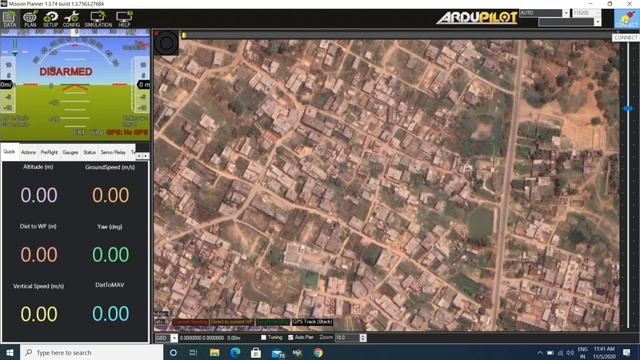Open Google Chrome from taskbar
The image size is (640, 360).
318,352
